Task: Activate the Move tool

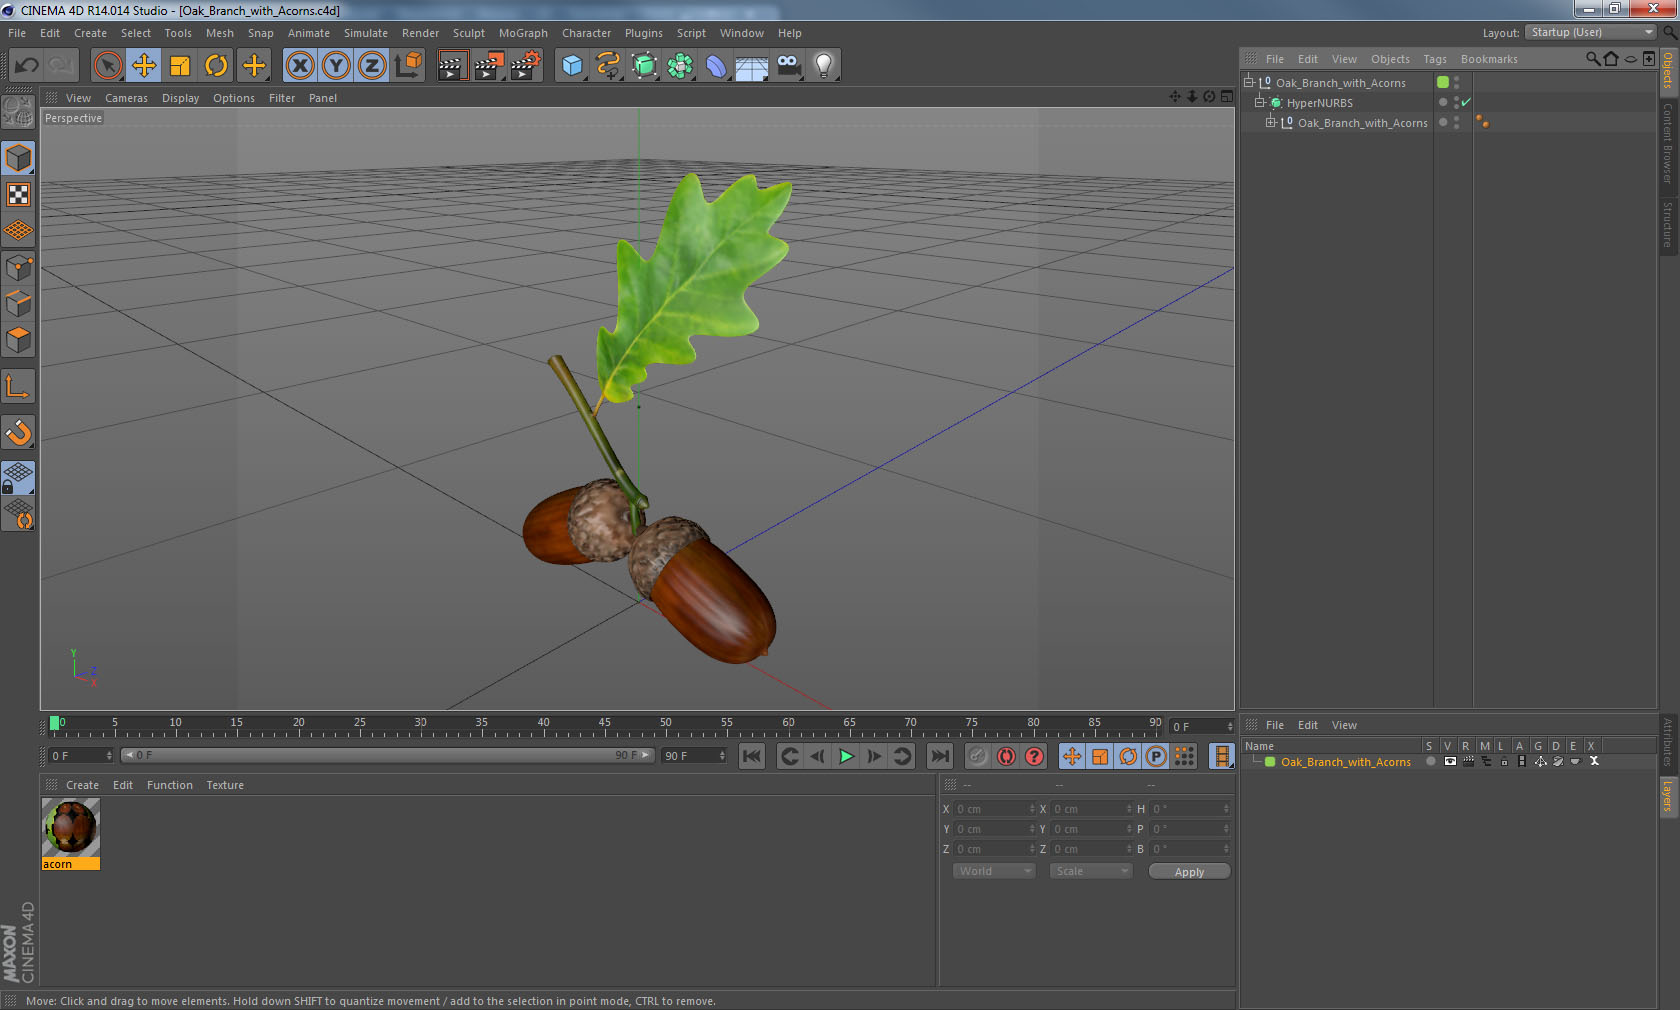Action: point(144,66)
